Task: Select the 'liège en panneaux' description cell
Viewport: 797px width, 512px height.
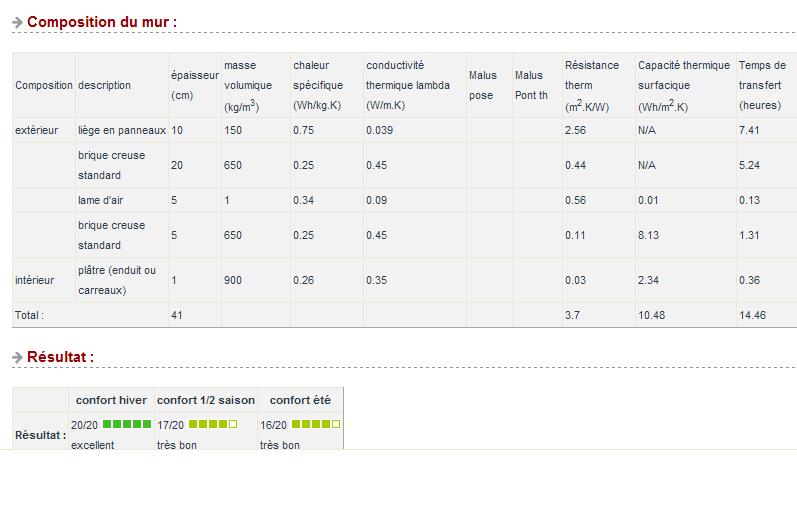Action: click(122, 130)
